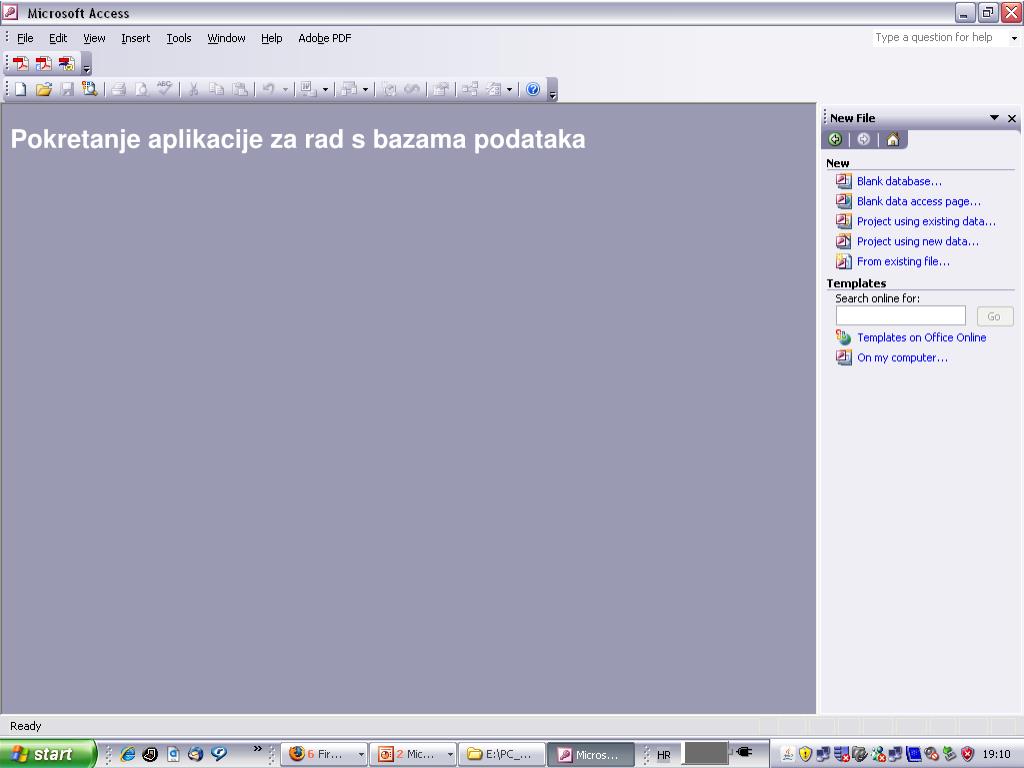This screenshot has width=1024, height=768.
Task: Click the Analyze toolbar icon
Action: 349,89
